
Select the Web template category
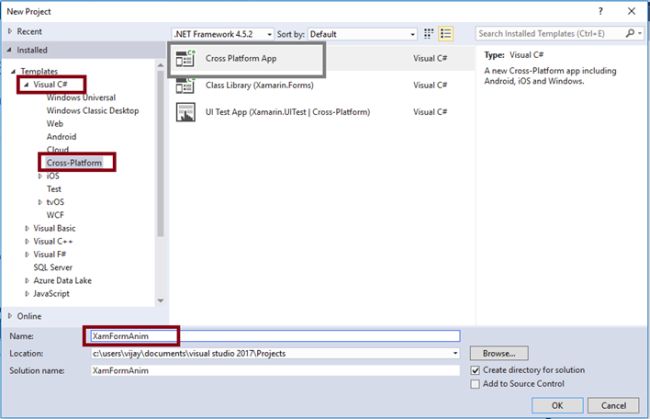(55, 124)
